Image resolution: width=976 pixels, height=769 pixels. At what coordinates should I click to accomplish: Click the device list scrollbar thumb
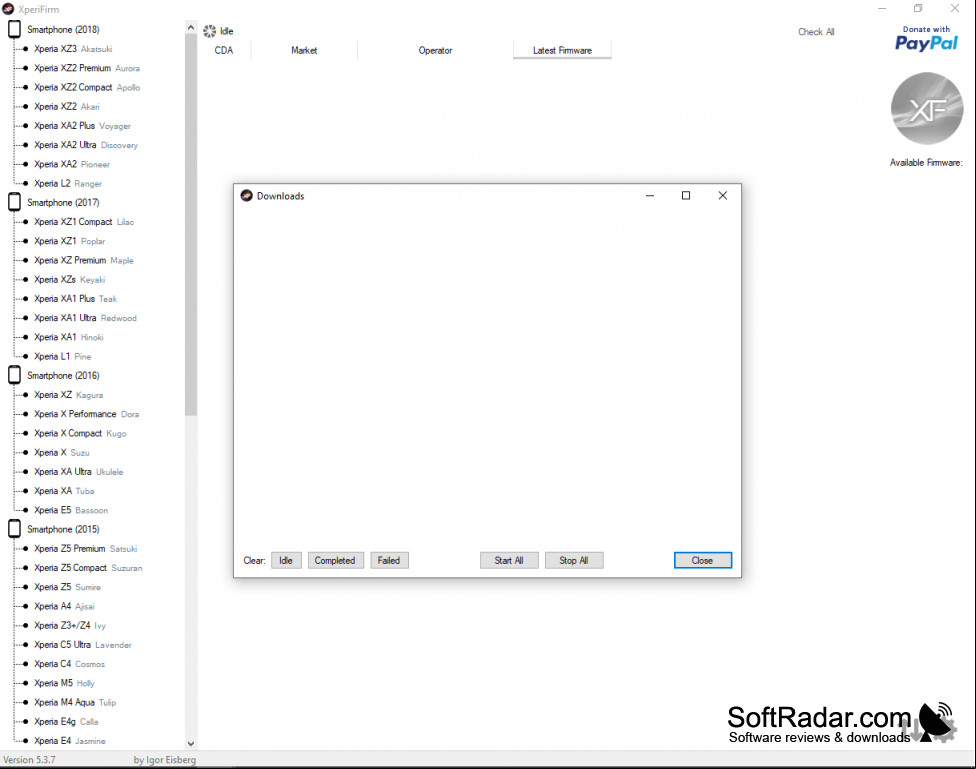pyautogui.click(x=190, y=225)
